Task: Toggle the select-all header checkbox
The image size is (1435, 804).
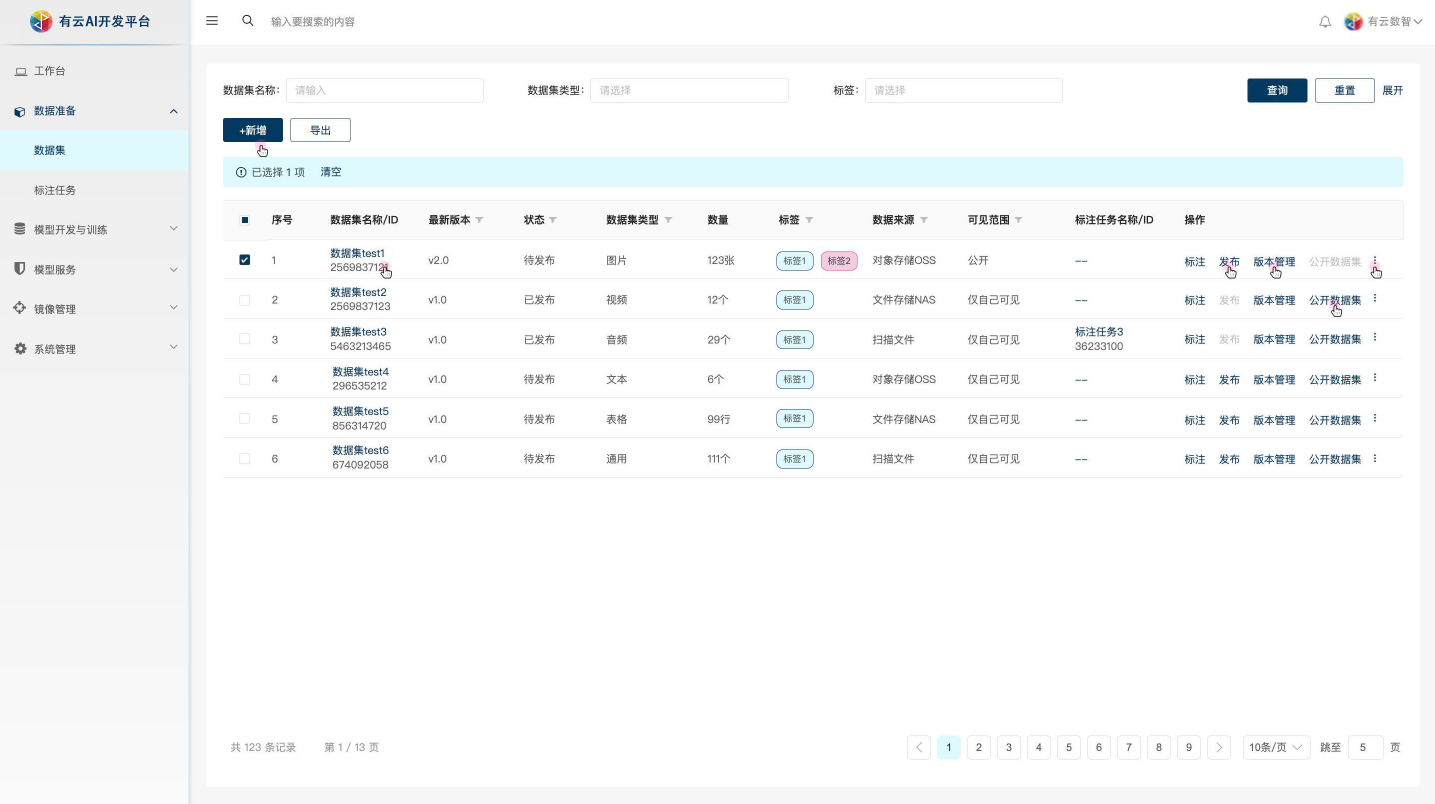Action: coord(245,220)
